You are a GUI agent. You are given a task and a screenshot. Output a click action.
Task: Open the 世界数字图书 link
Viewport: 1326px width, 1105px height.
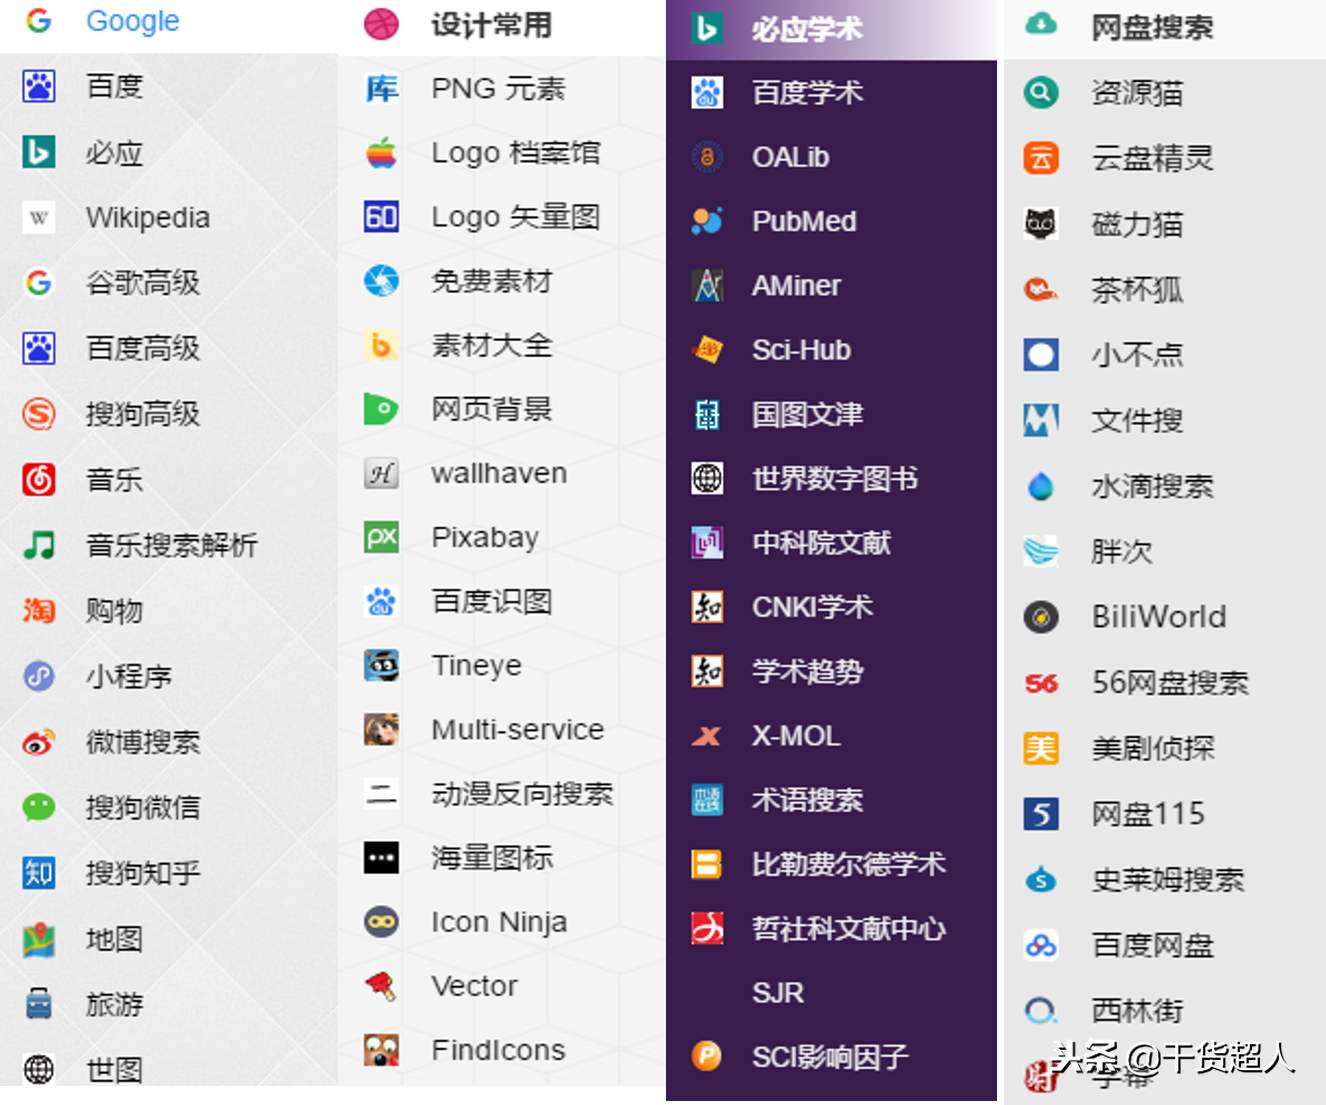(x=834, y=478)
